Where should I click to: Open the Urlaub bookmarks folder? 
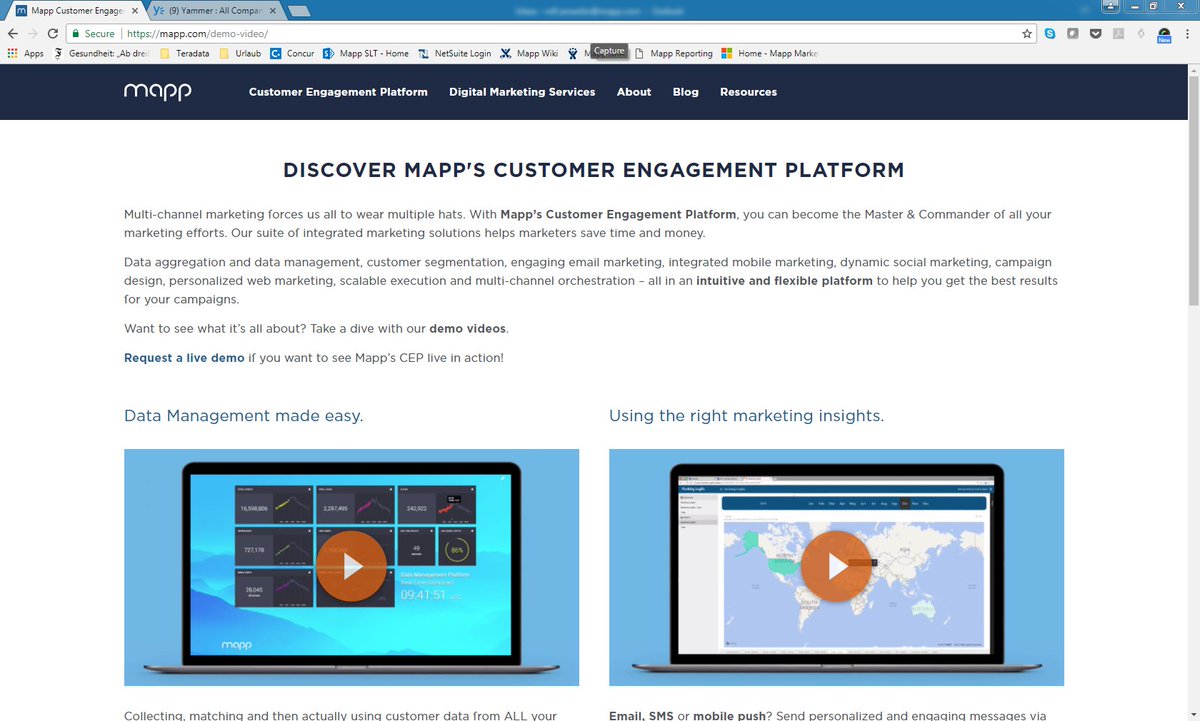[x=241, y=53]
